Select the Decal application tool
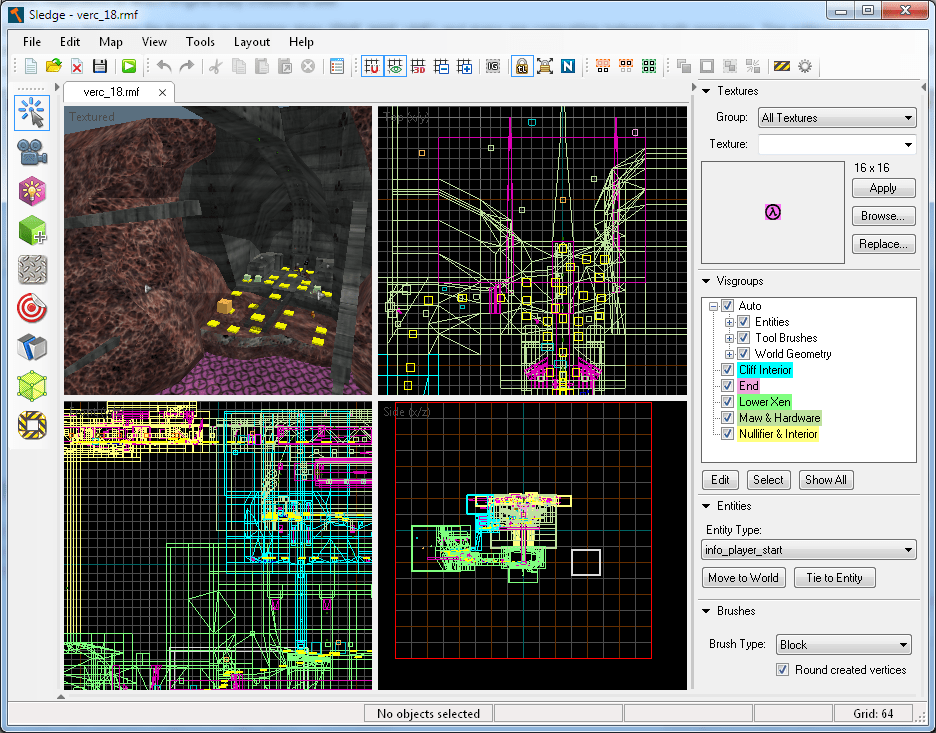Viewport: 936px width, 733px height. coord(33,308)
